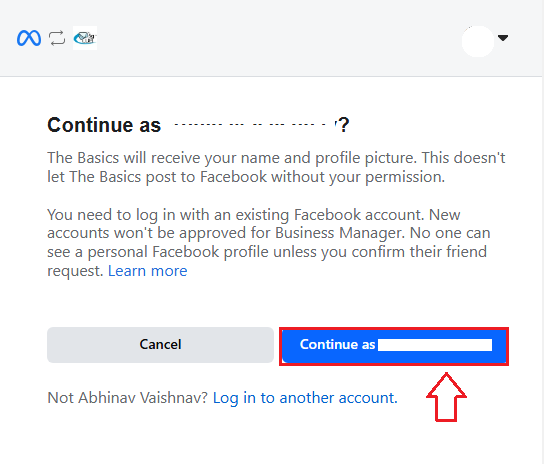Click the blue Continue as button
This screenshot has width=544, height=464.
394,346
